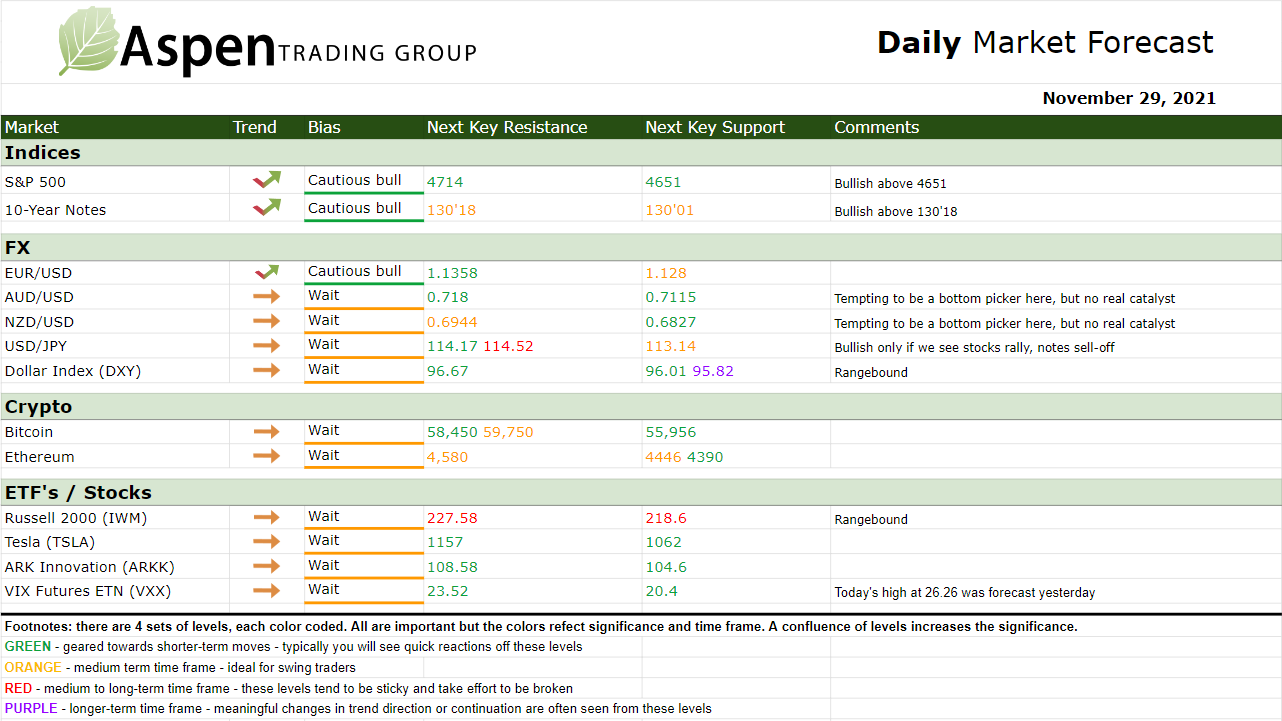Click the Tesla trend arrow icon

[x=267, y=542]
